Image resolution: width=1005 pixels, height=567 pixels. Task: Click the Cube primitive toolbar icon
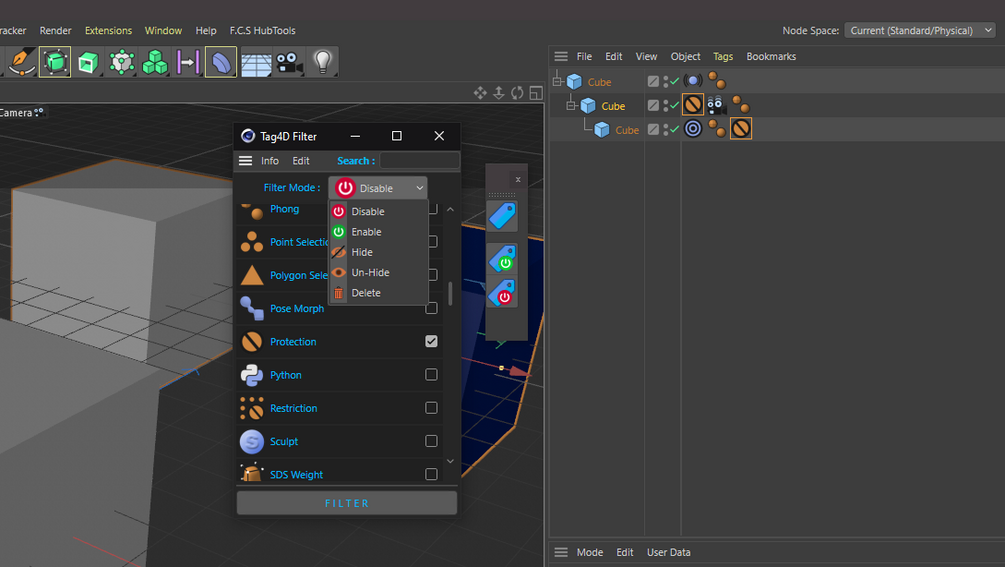click(55, 62)
